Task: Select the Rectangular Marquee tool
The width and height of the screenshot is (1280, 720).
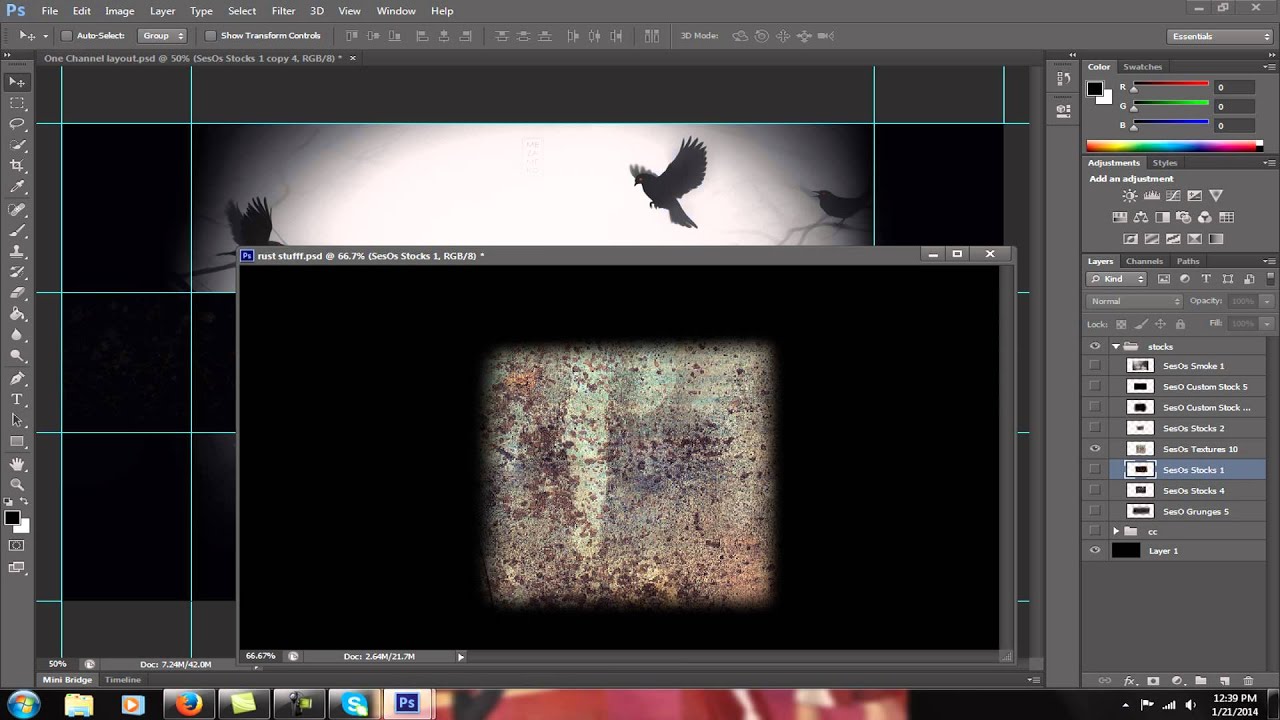Action: point(17,103)
